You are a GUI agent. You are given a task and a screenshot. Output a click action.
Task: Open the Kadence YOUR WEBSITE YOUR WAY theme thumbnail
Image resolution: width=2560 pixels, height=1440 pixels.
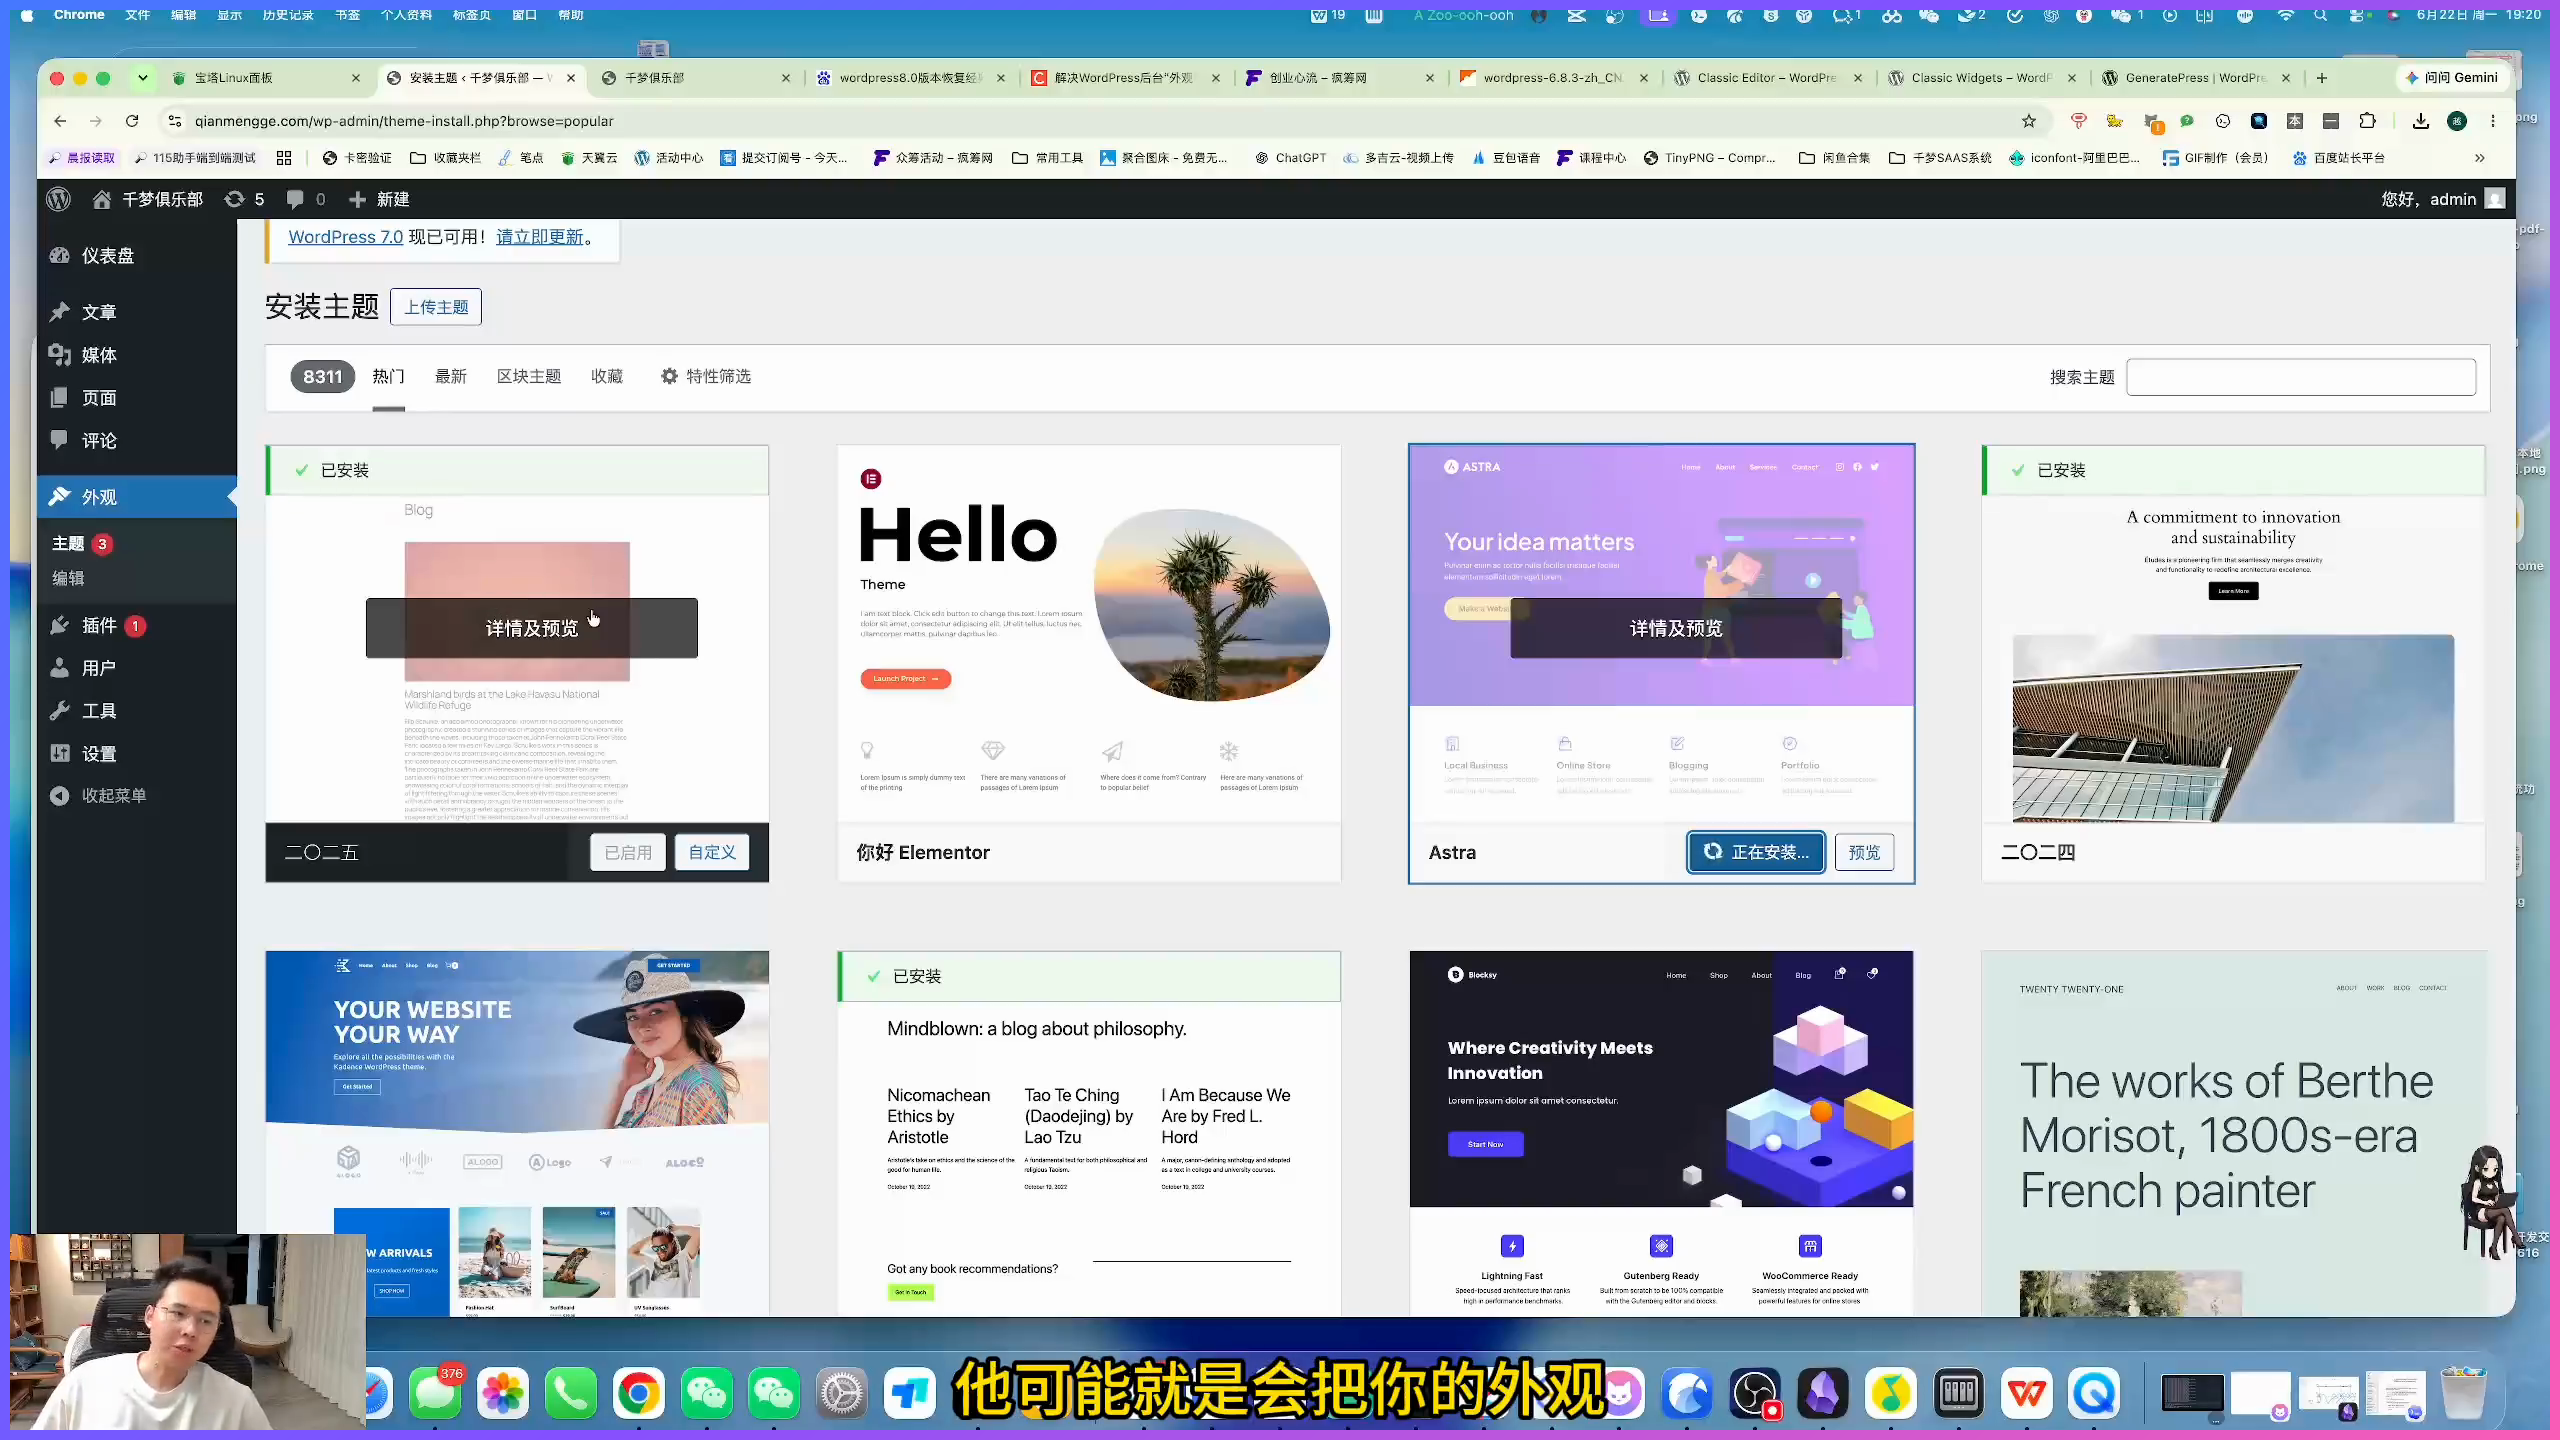(x=517, y=1133)
